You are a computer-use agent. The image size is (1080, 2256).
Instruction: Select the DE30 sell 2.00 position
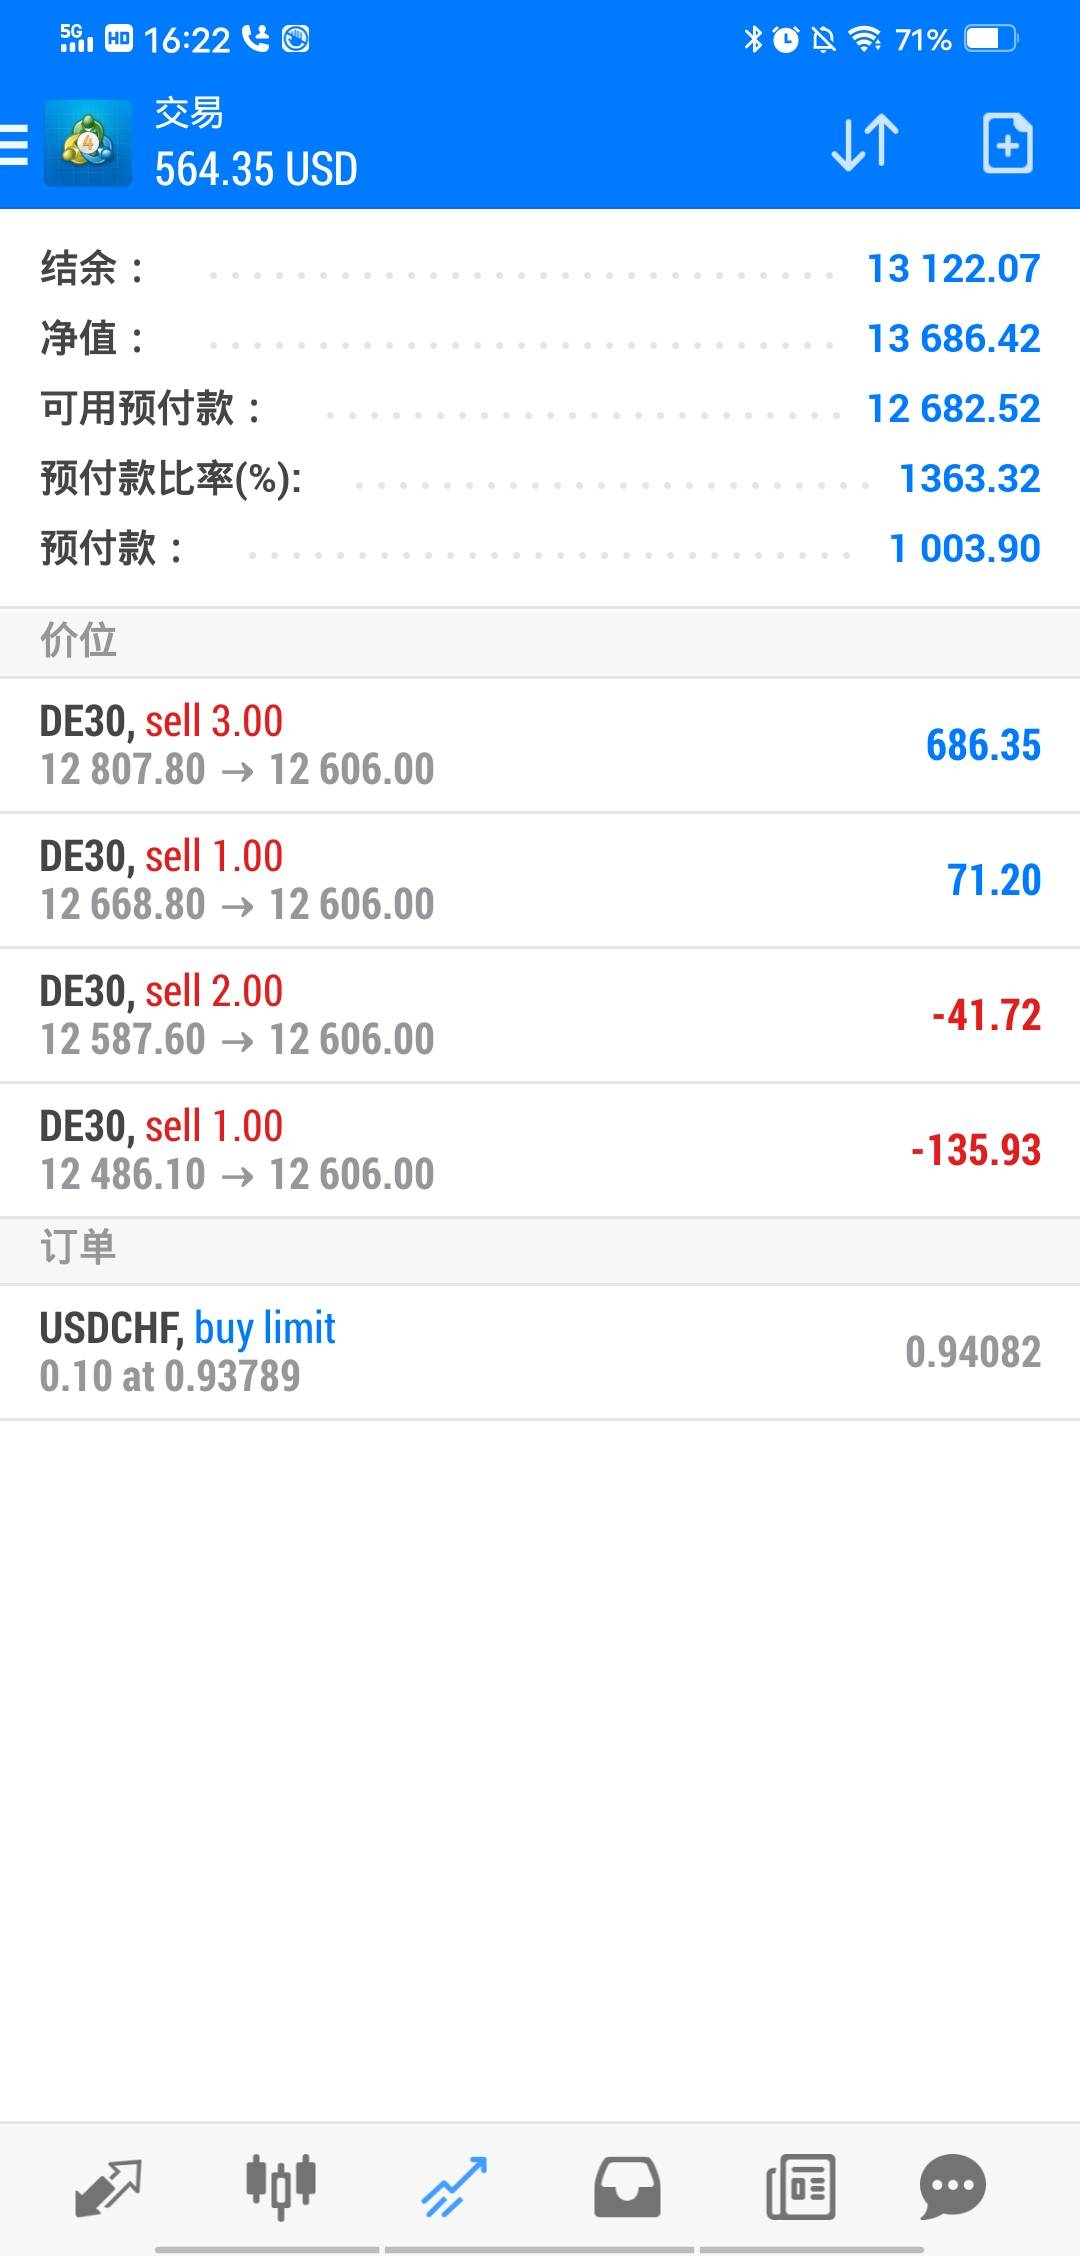[540, 1016]
